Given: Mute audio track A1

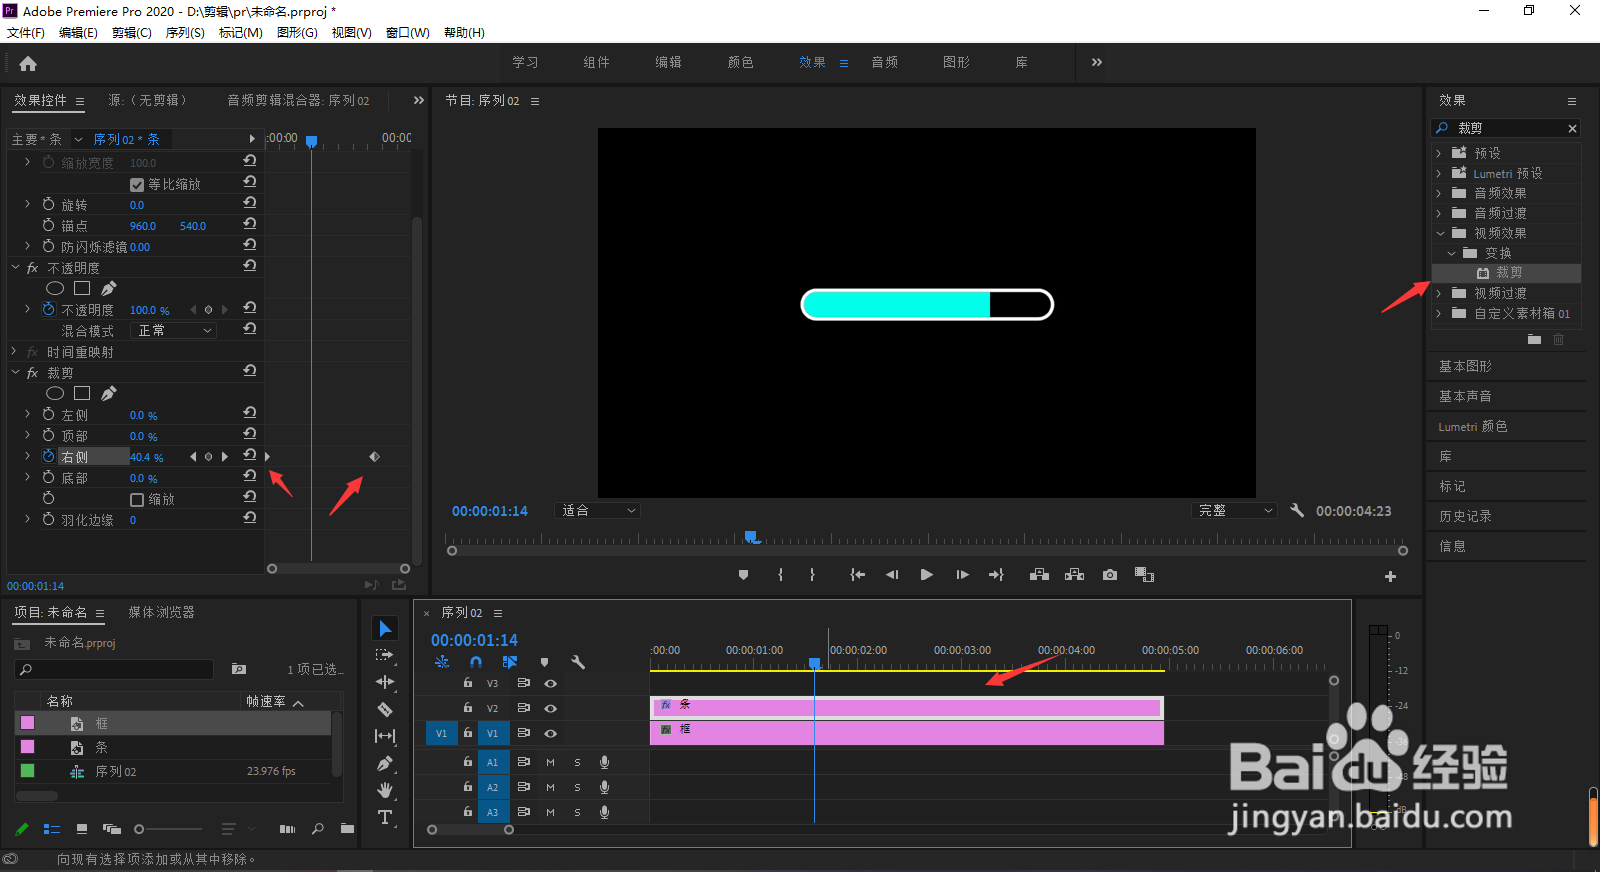Looking at the screenshot, I should tap(550, 762).
